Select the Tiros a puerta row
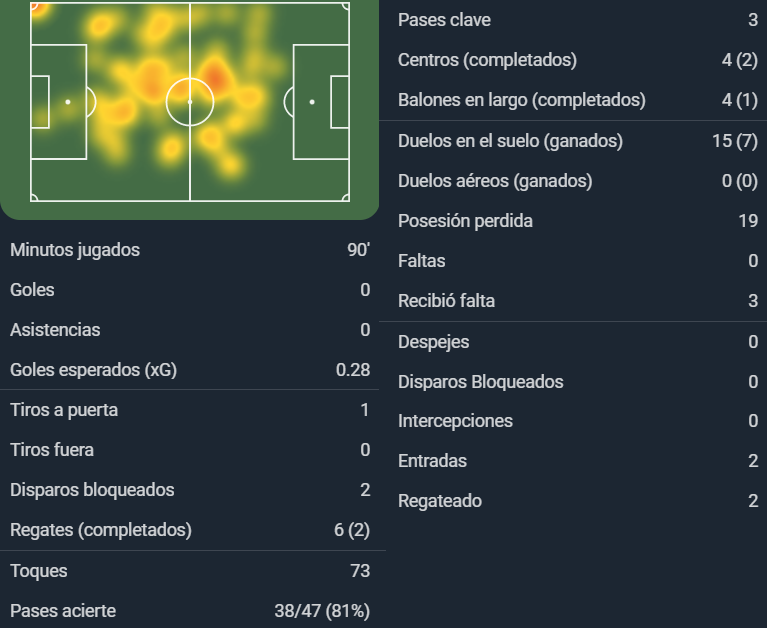 tap(190, 410)
